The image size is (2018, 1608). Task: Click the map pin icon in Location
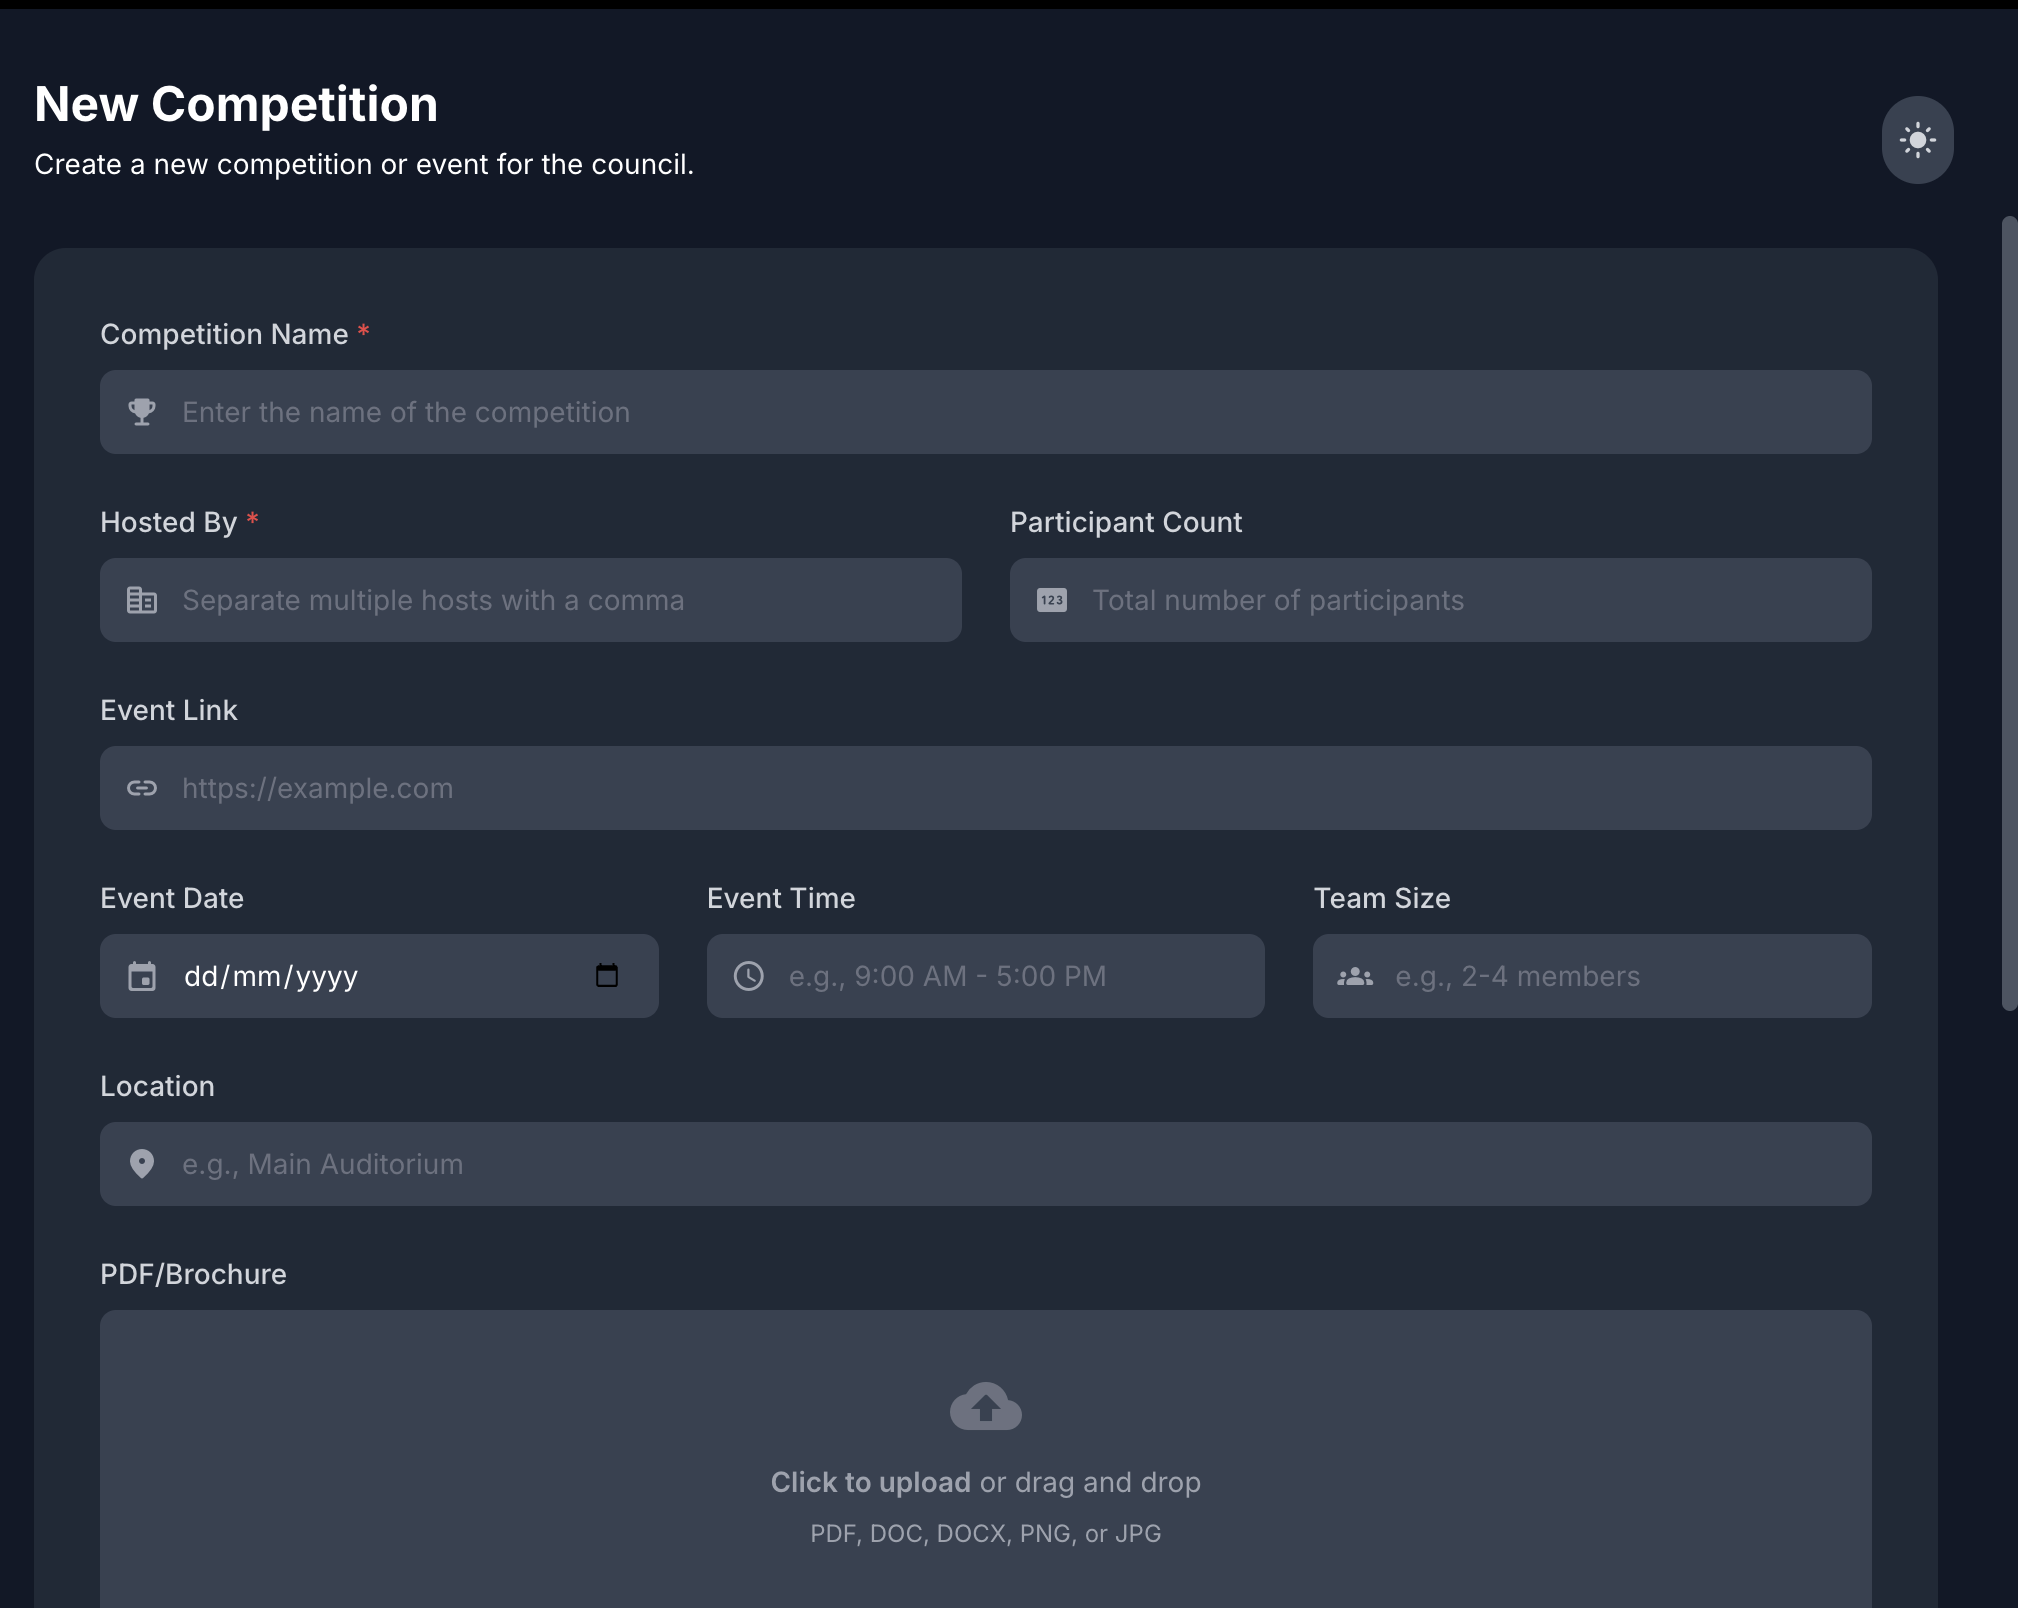pos(142,1164)
